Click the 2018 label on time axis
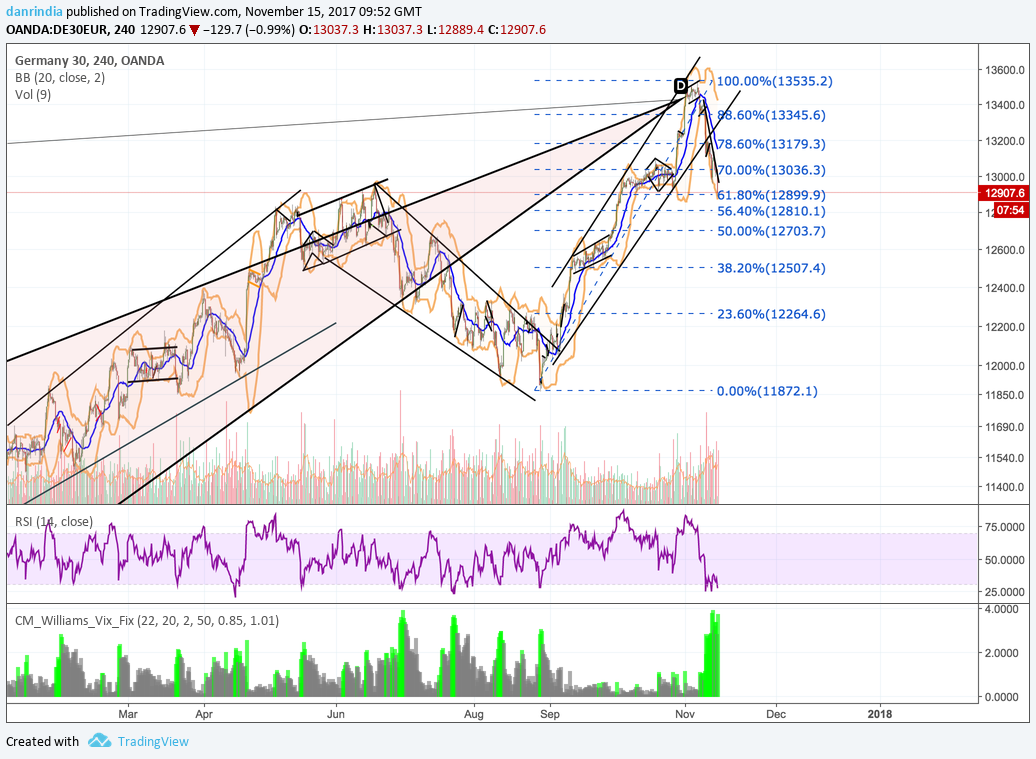 (879, 714)
